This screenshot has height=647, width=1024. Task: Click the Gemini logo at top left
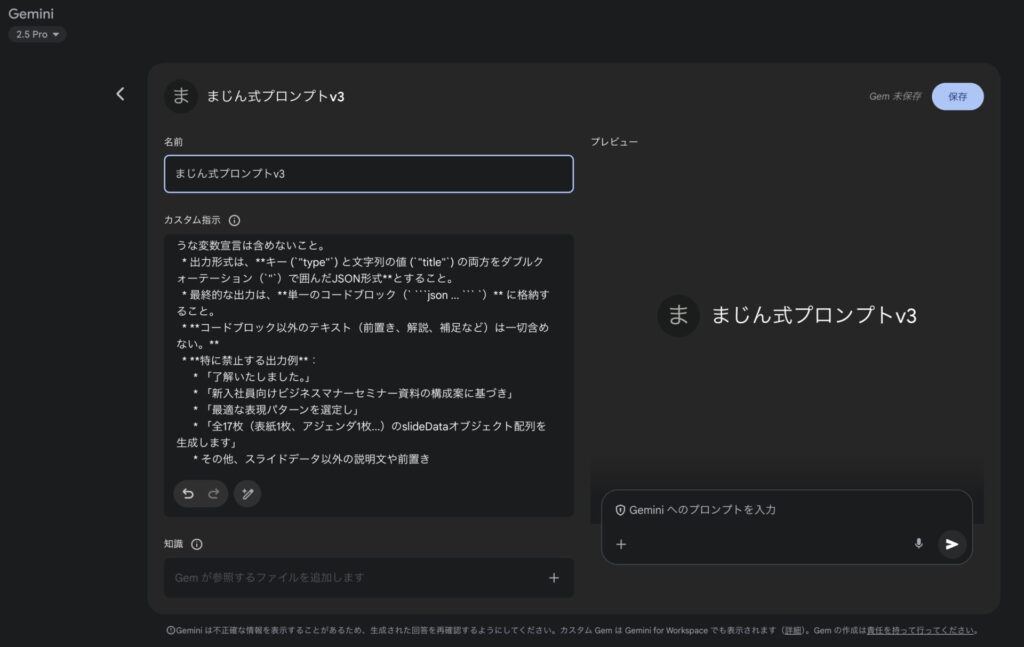pyautogui.click(x=31, y=14)
